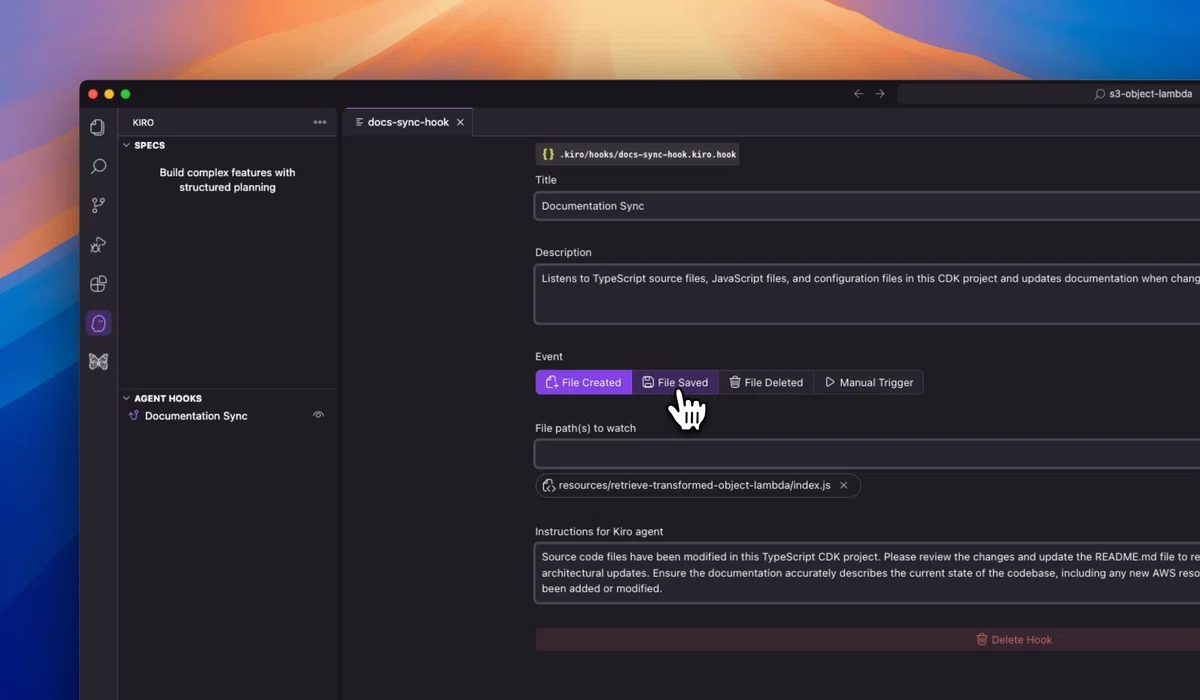Open KIRO panel more actions ellipsis

point(320,122)
